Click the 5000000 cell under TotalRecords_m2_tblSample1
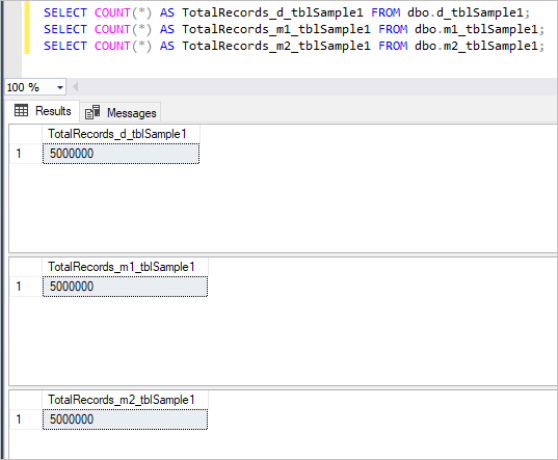 click(x=125, y=419)
